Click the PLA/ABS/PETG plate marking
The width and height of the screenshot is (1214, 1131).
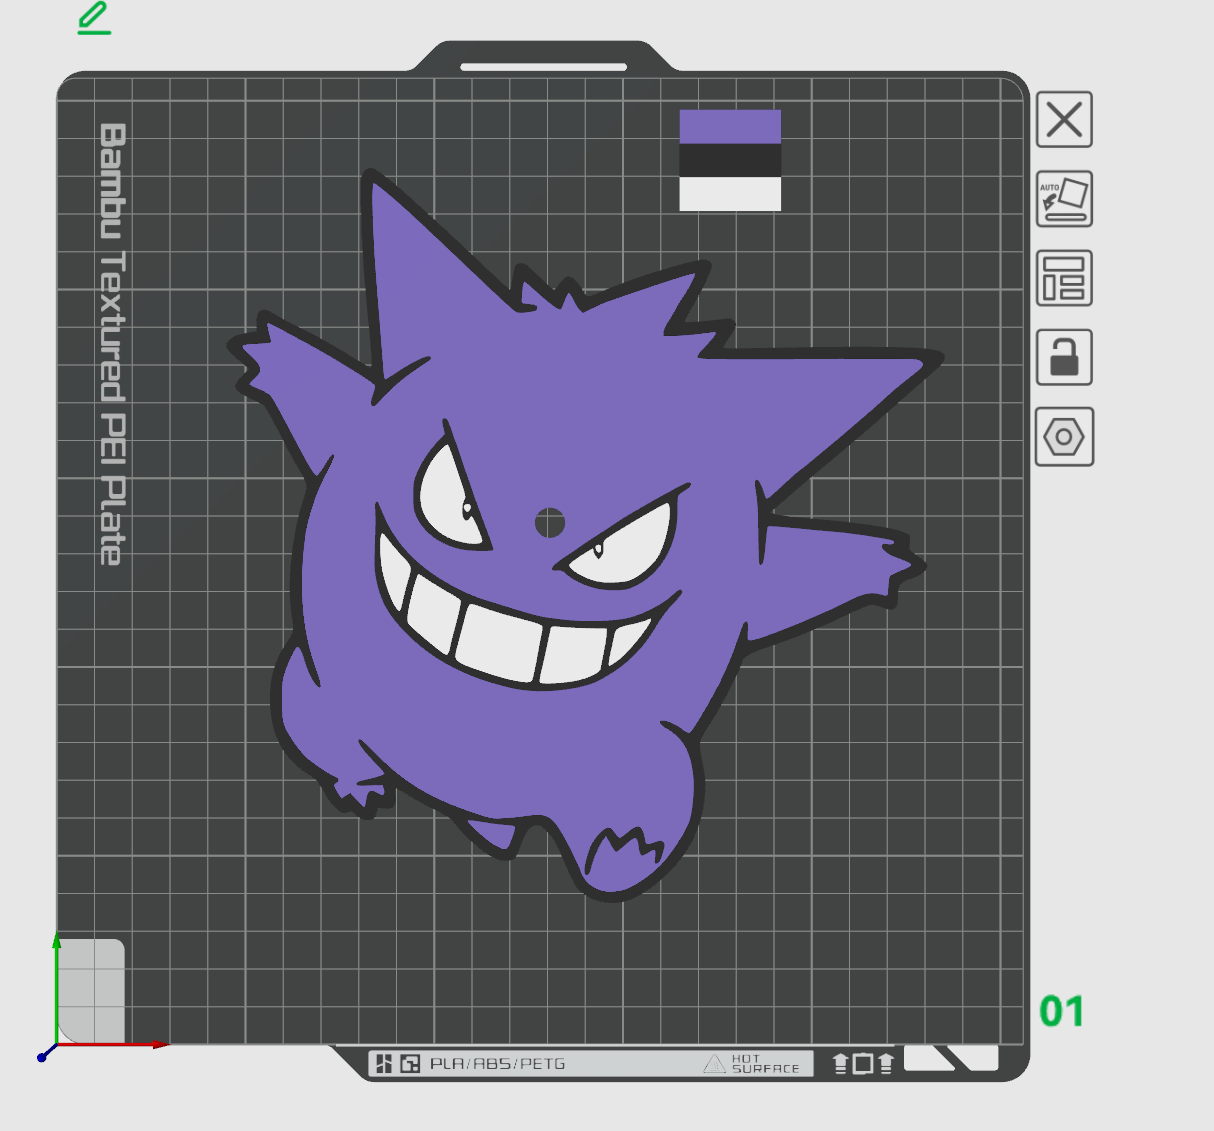(498, 1064)
